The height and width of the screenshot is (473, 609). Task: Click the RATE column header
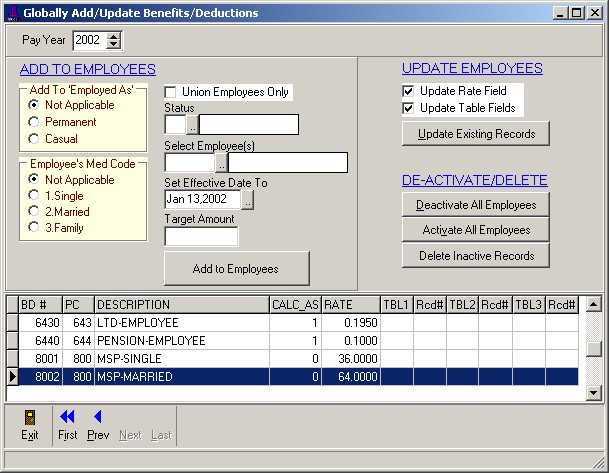(x=351, y=304)
